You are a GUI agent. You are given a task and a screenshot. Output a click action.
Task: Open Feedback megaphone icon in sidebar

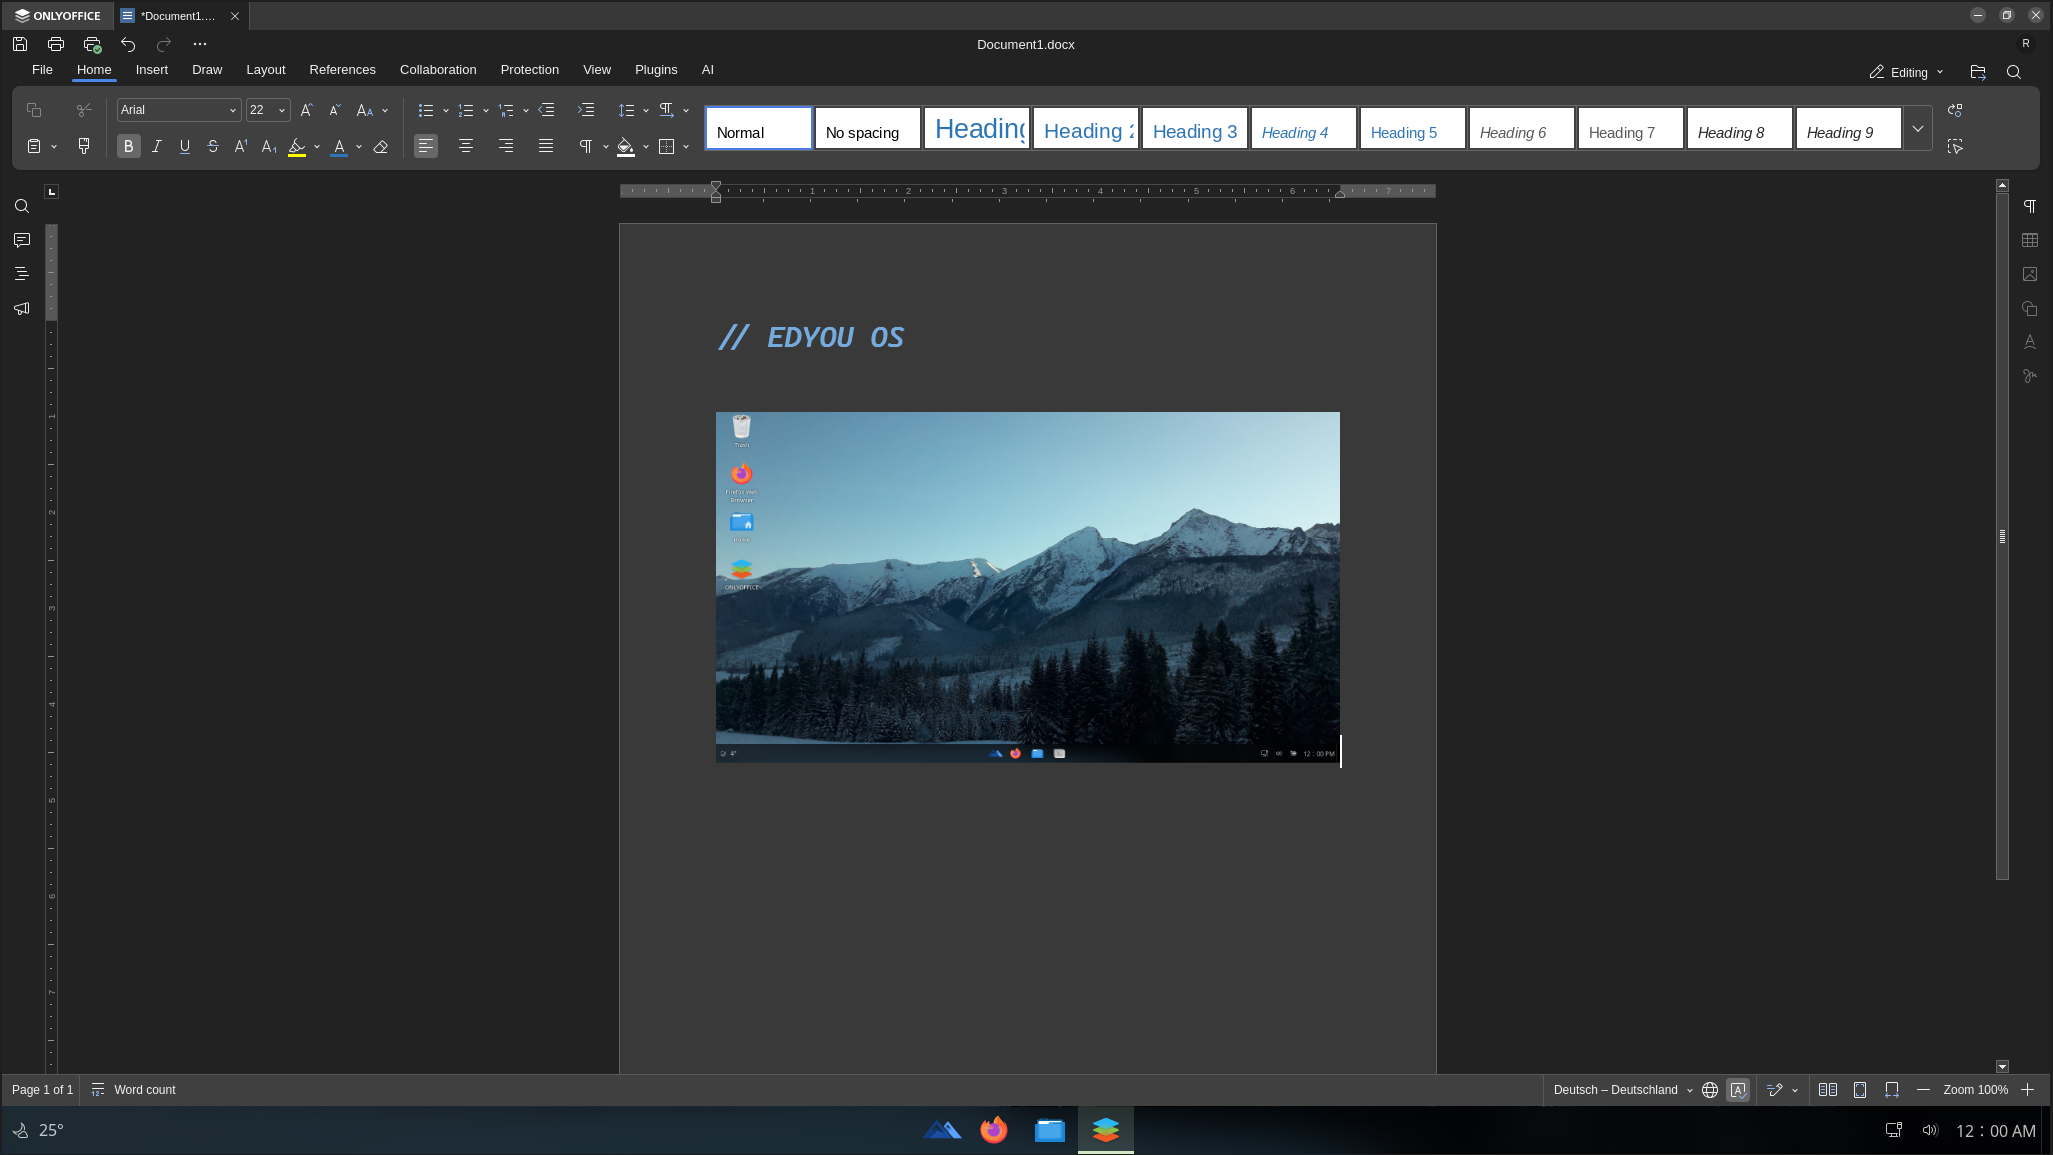tap(22, 308)
